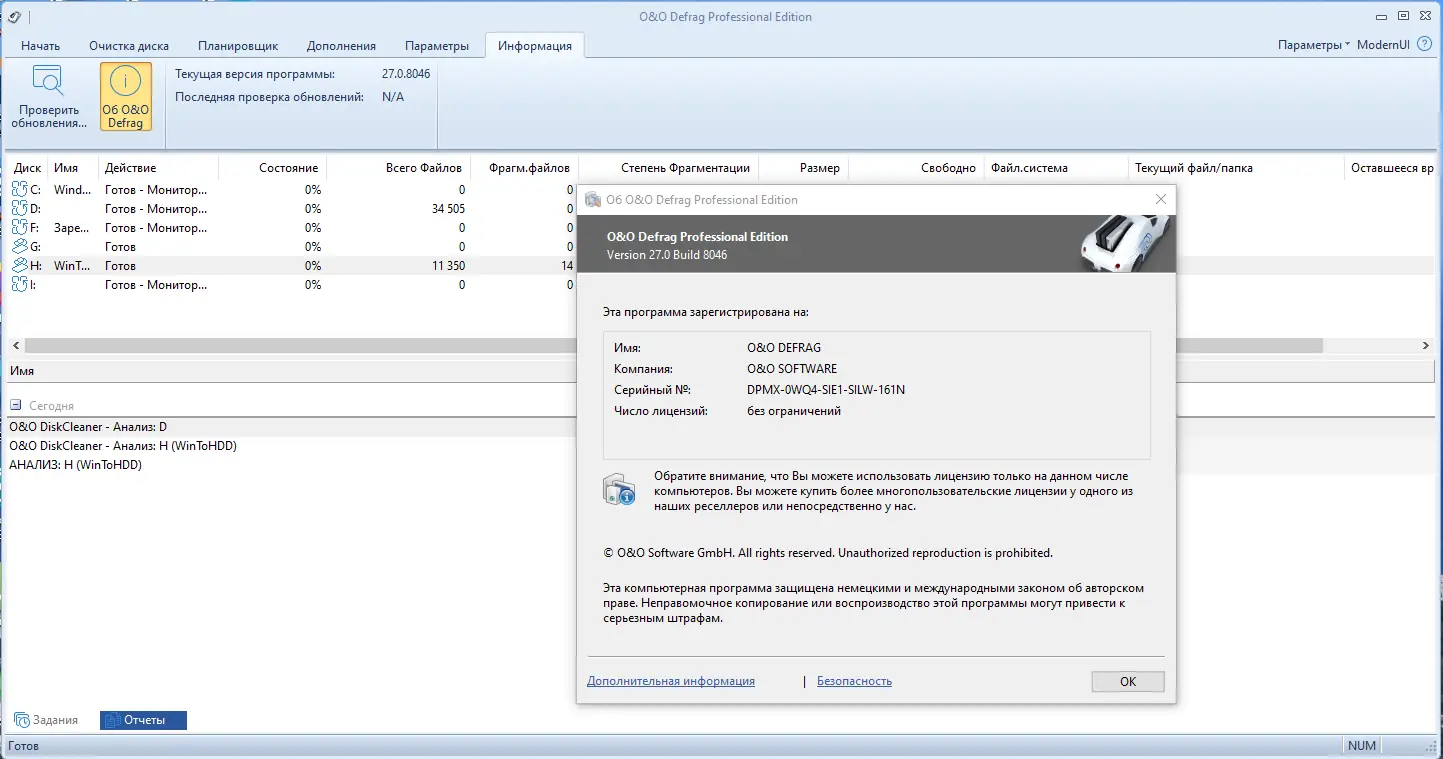Screen dimensions: 1443x759
Task: Click the version value '27.0.8046' in ribbon
Action: [x=406, y=74]
